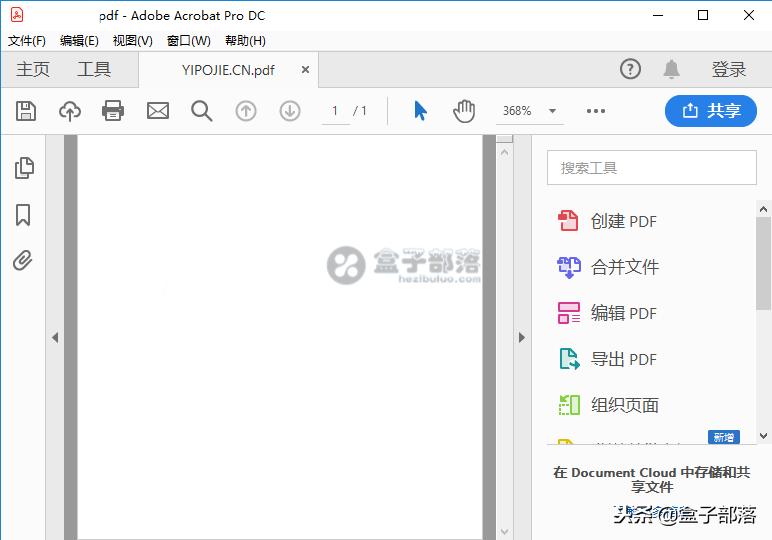
Task: Click the 组织页面 icon
Action: (x=569, y=405)
